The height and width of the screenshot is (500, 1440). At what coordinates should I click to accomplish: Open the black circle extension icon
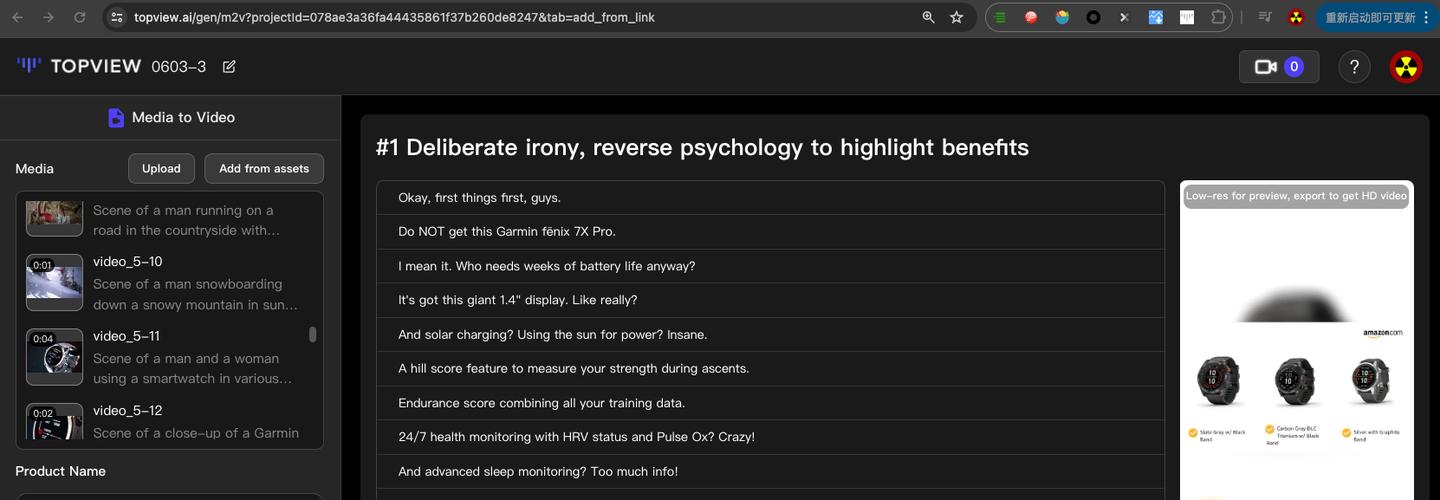pos(1093,17)
